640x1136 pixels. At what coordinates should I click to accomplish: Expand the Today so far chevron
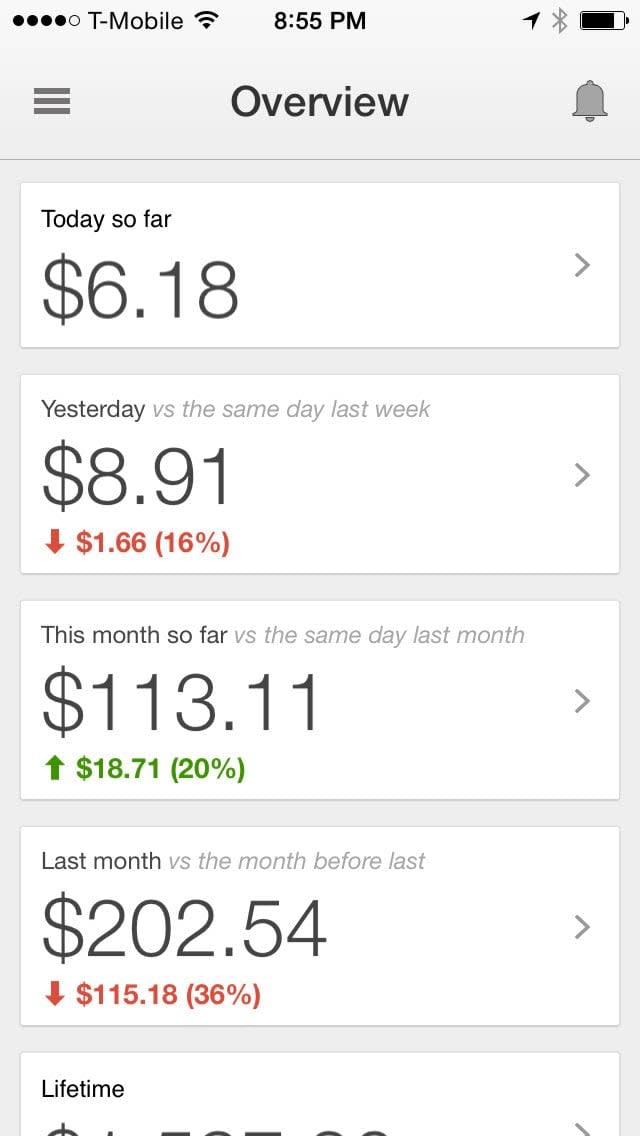(583, 265)
